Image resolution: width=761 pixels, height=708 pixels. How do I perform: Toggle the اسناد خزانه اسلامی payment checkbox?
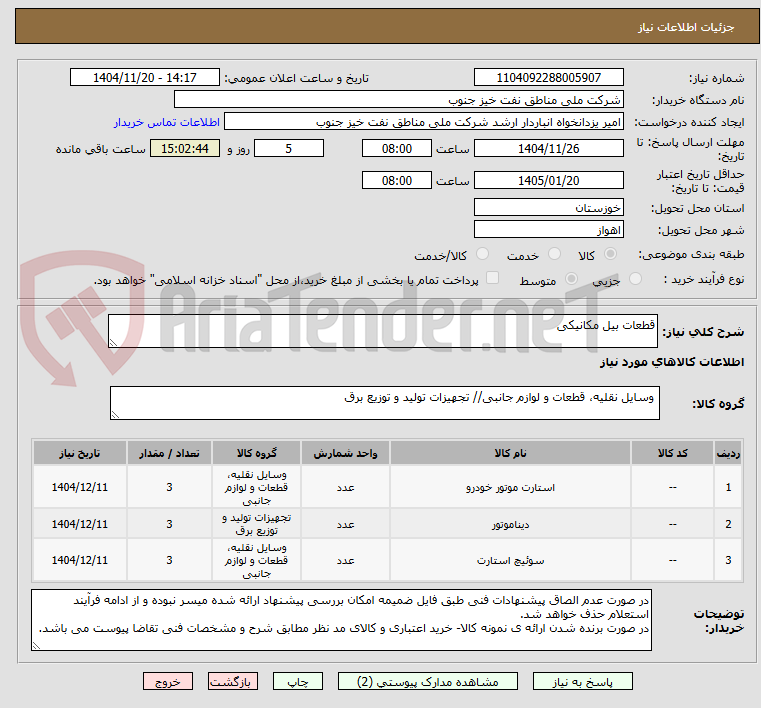(x=493, y=278)
